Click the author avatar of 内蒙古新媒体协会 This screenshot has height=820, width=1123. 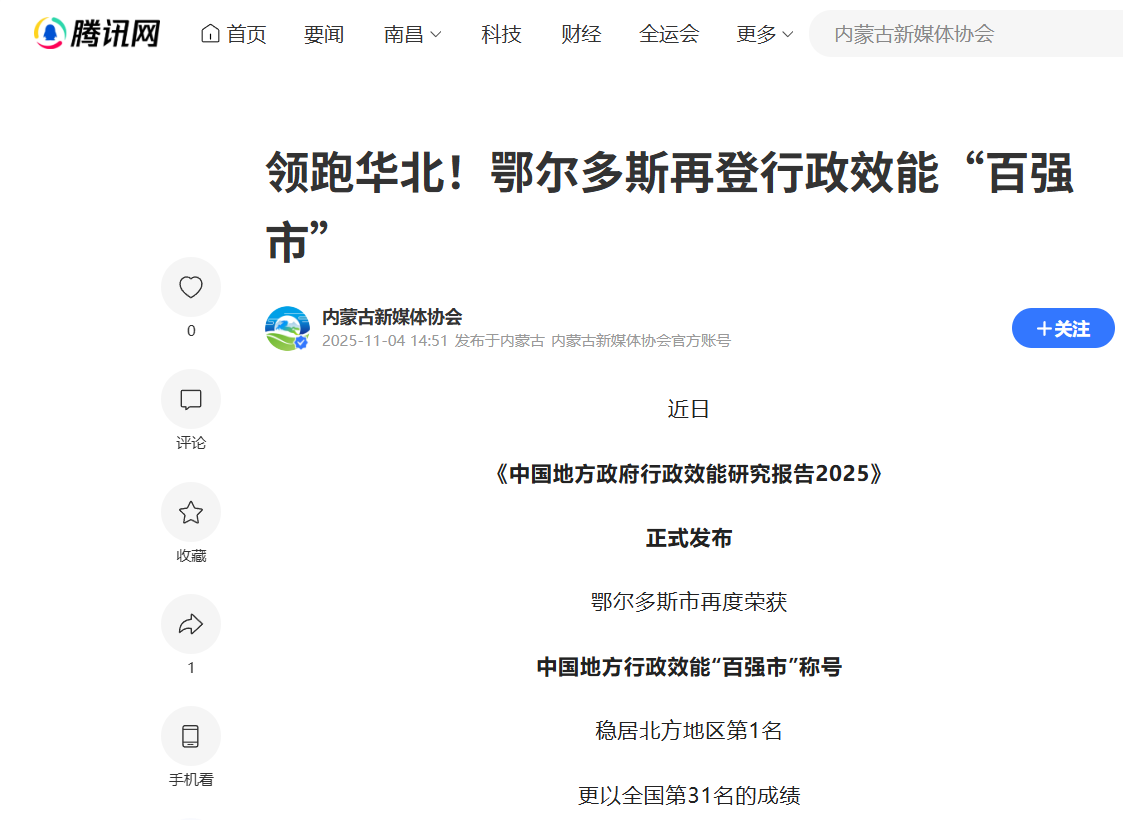287,328
